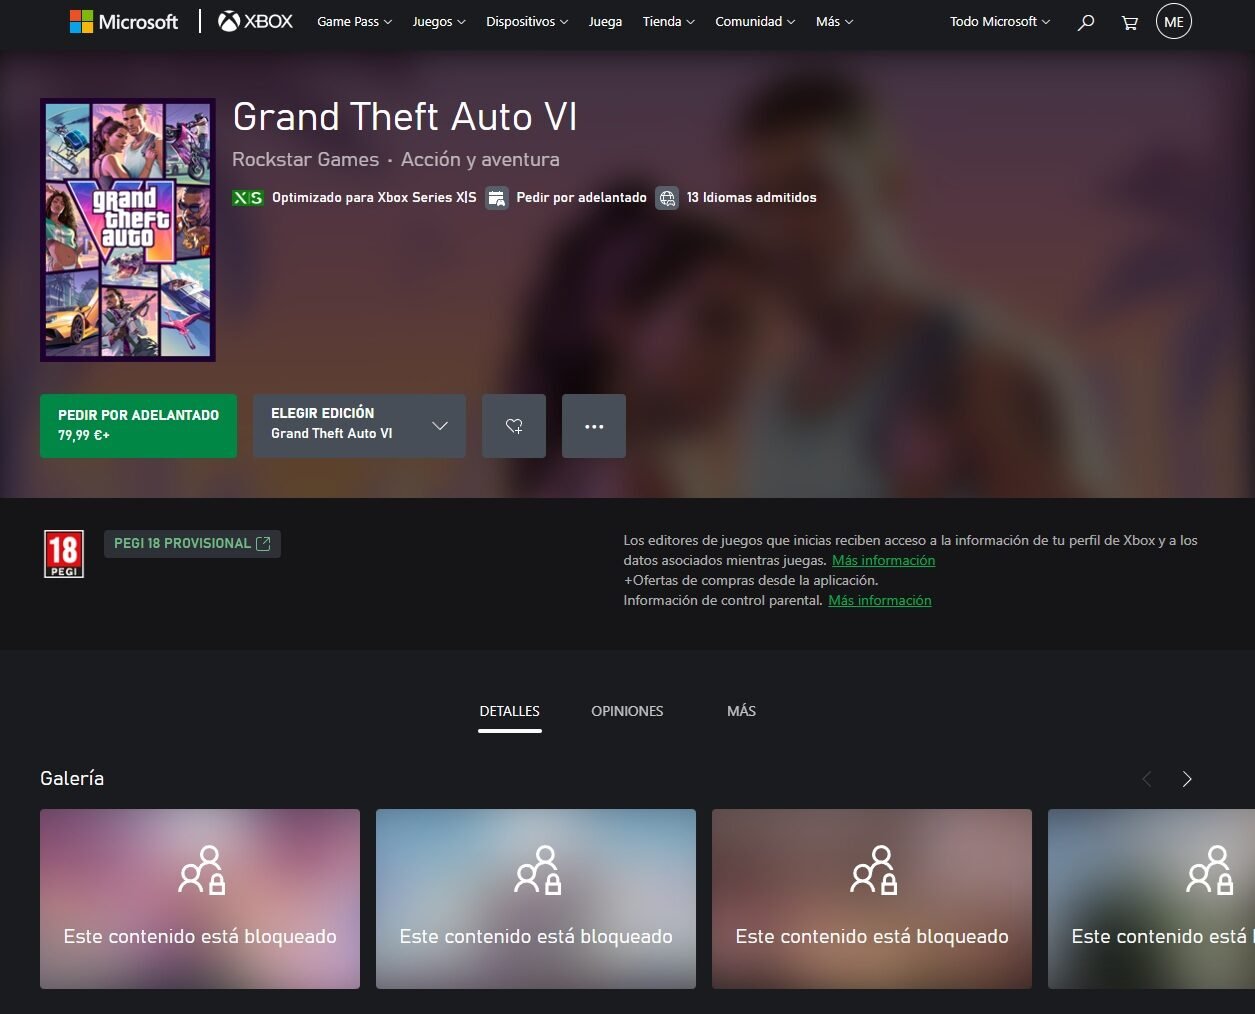Viewport: 1255px width, 1014px height.
Task: Expand the Todo Microsoft menu
Action: click(1000, 22)
